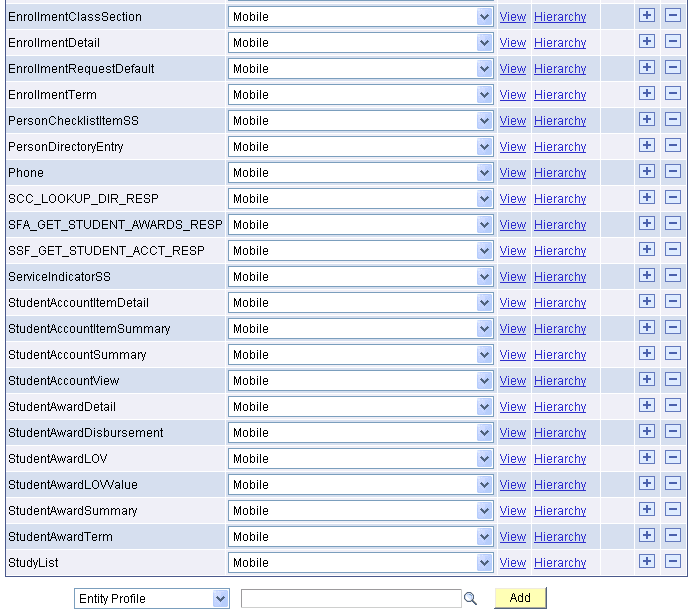Screen dimensions: 693x614
Task: Add a row after StudentAwardDetail
Action: (x=647, y=405)
